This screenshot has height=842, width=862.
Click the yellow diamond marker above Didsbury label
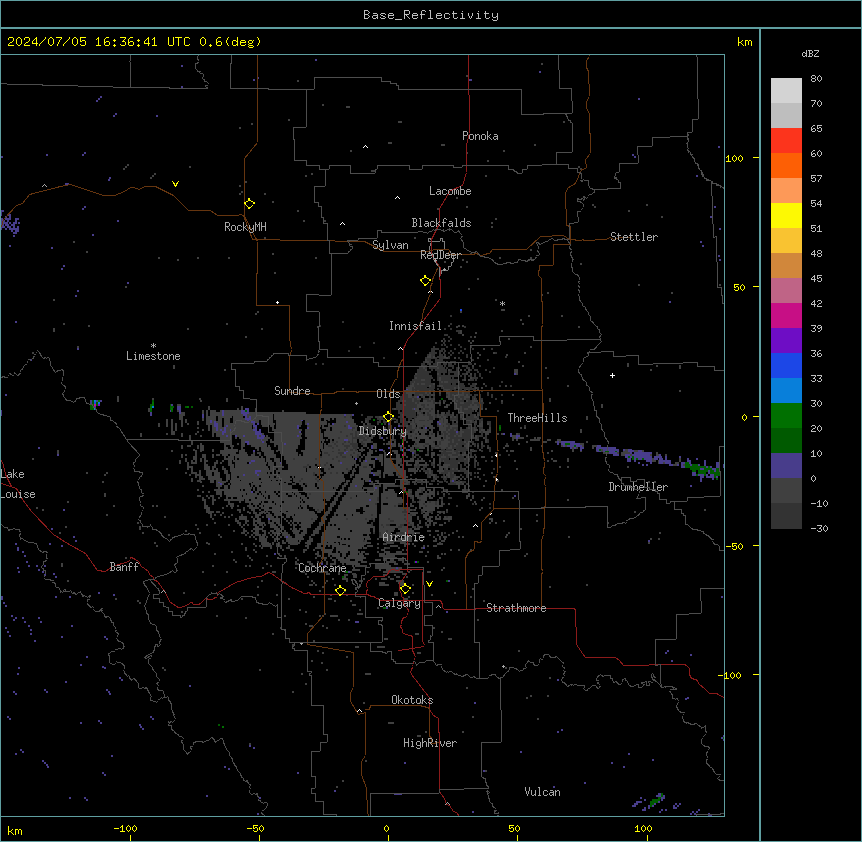pos(388,417)
